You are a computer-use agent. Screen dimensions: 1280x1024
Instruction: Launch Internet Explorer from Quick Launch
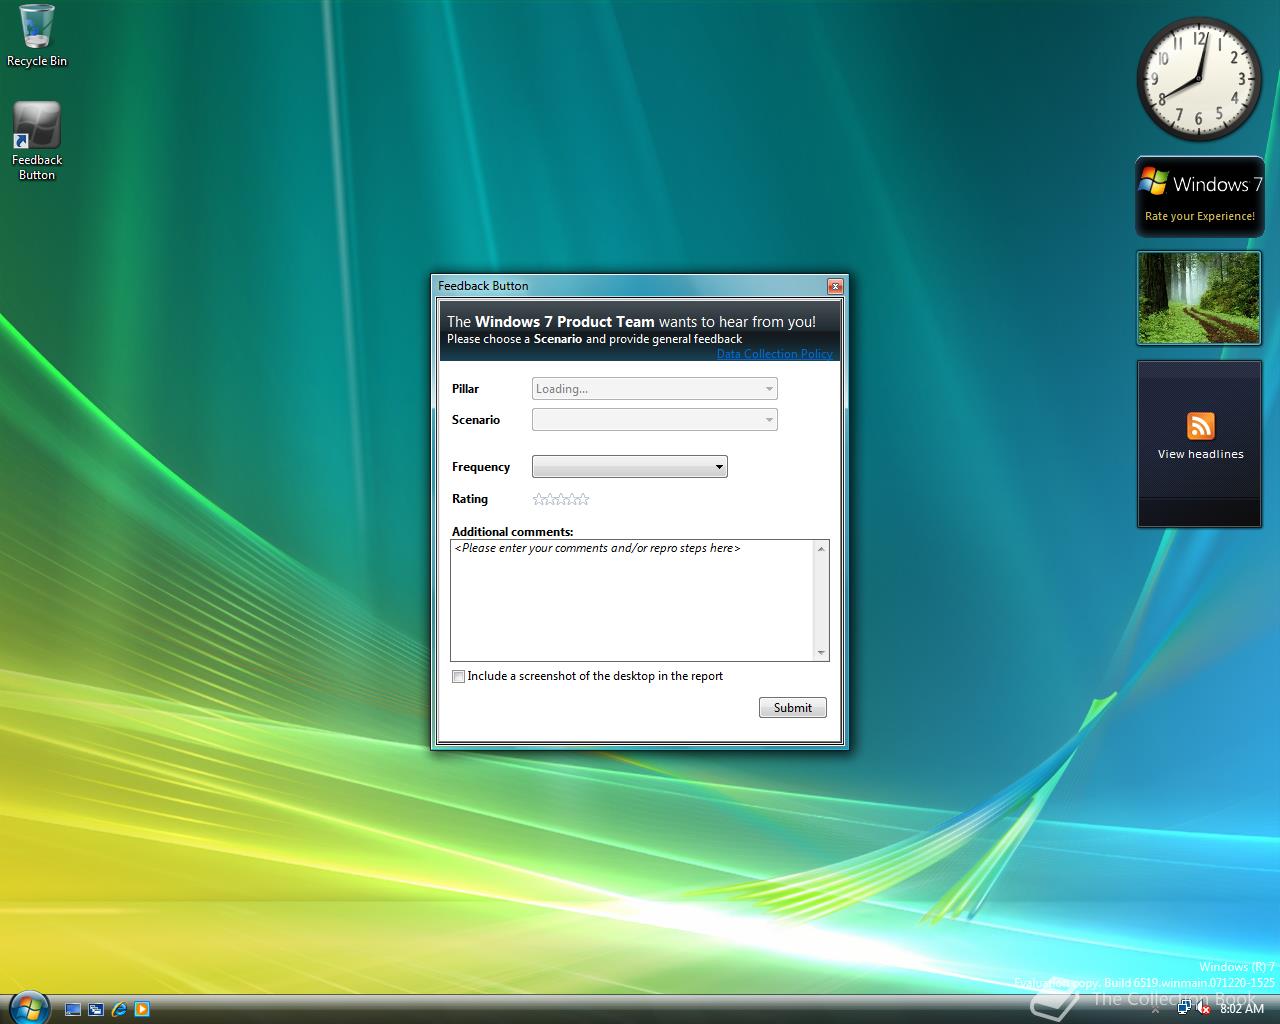point(119,1009)
